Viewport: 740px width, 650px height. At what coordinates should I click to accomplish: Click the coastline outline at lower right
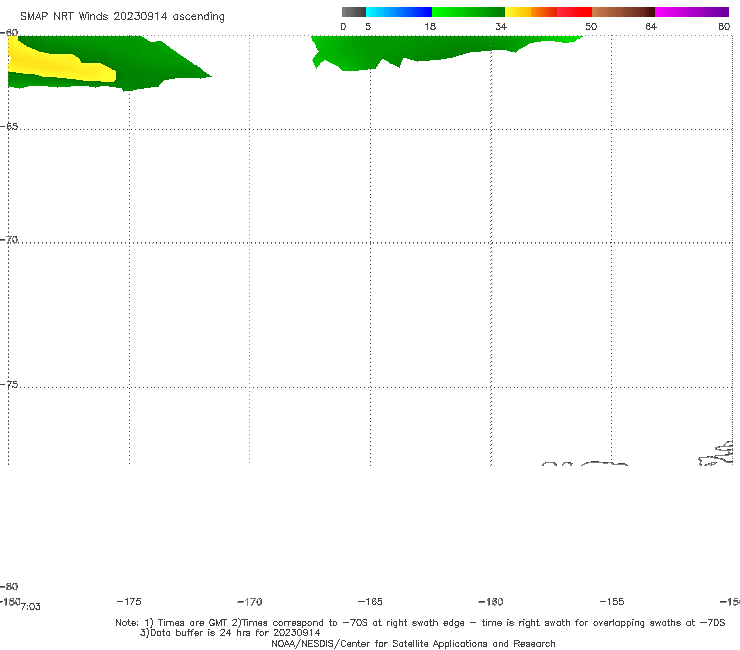click(716, 454)
